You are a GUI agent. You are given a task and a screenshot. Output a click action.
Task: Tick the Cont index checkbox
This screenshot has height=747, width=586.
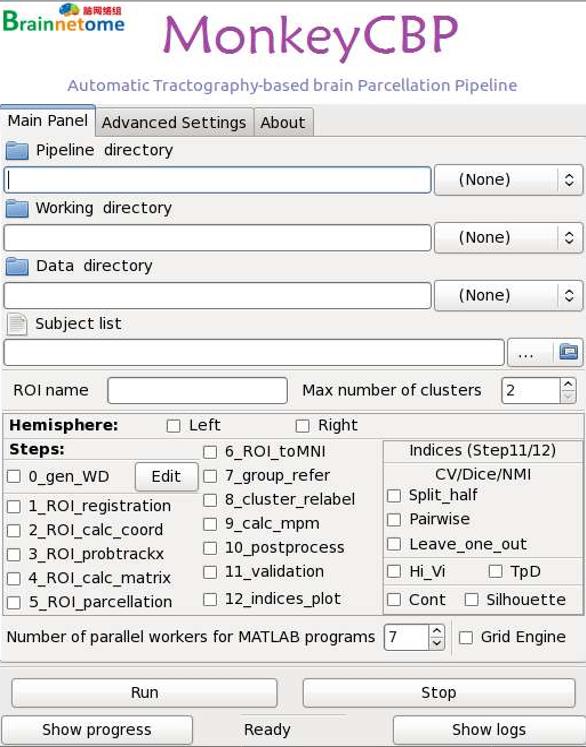pyautogui.click(x=394, y=599)
